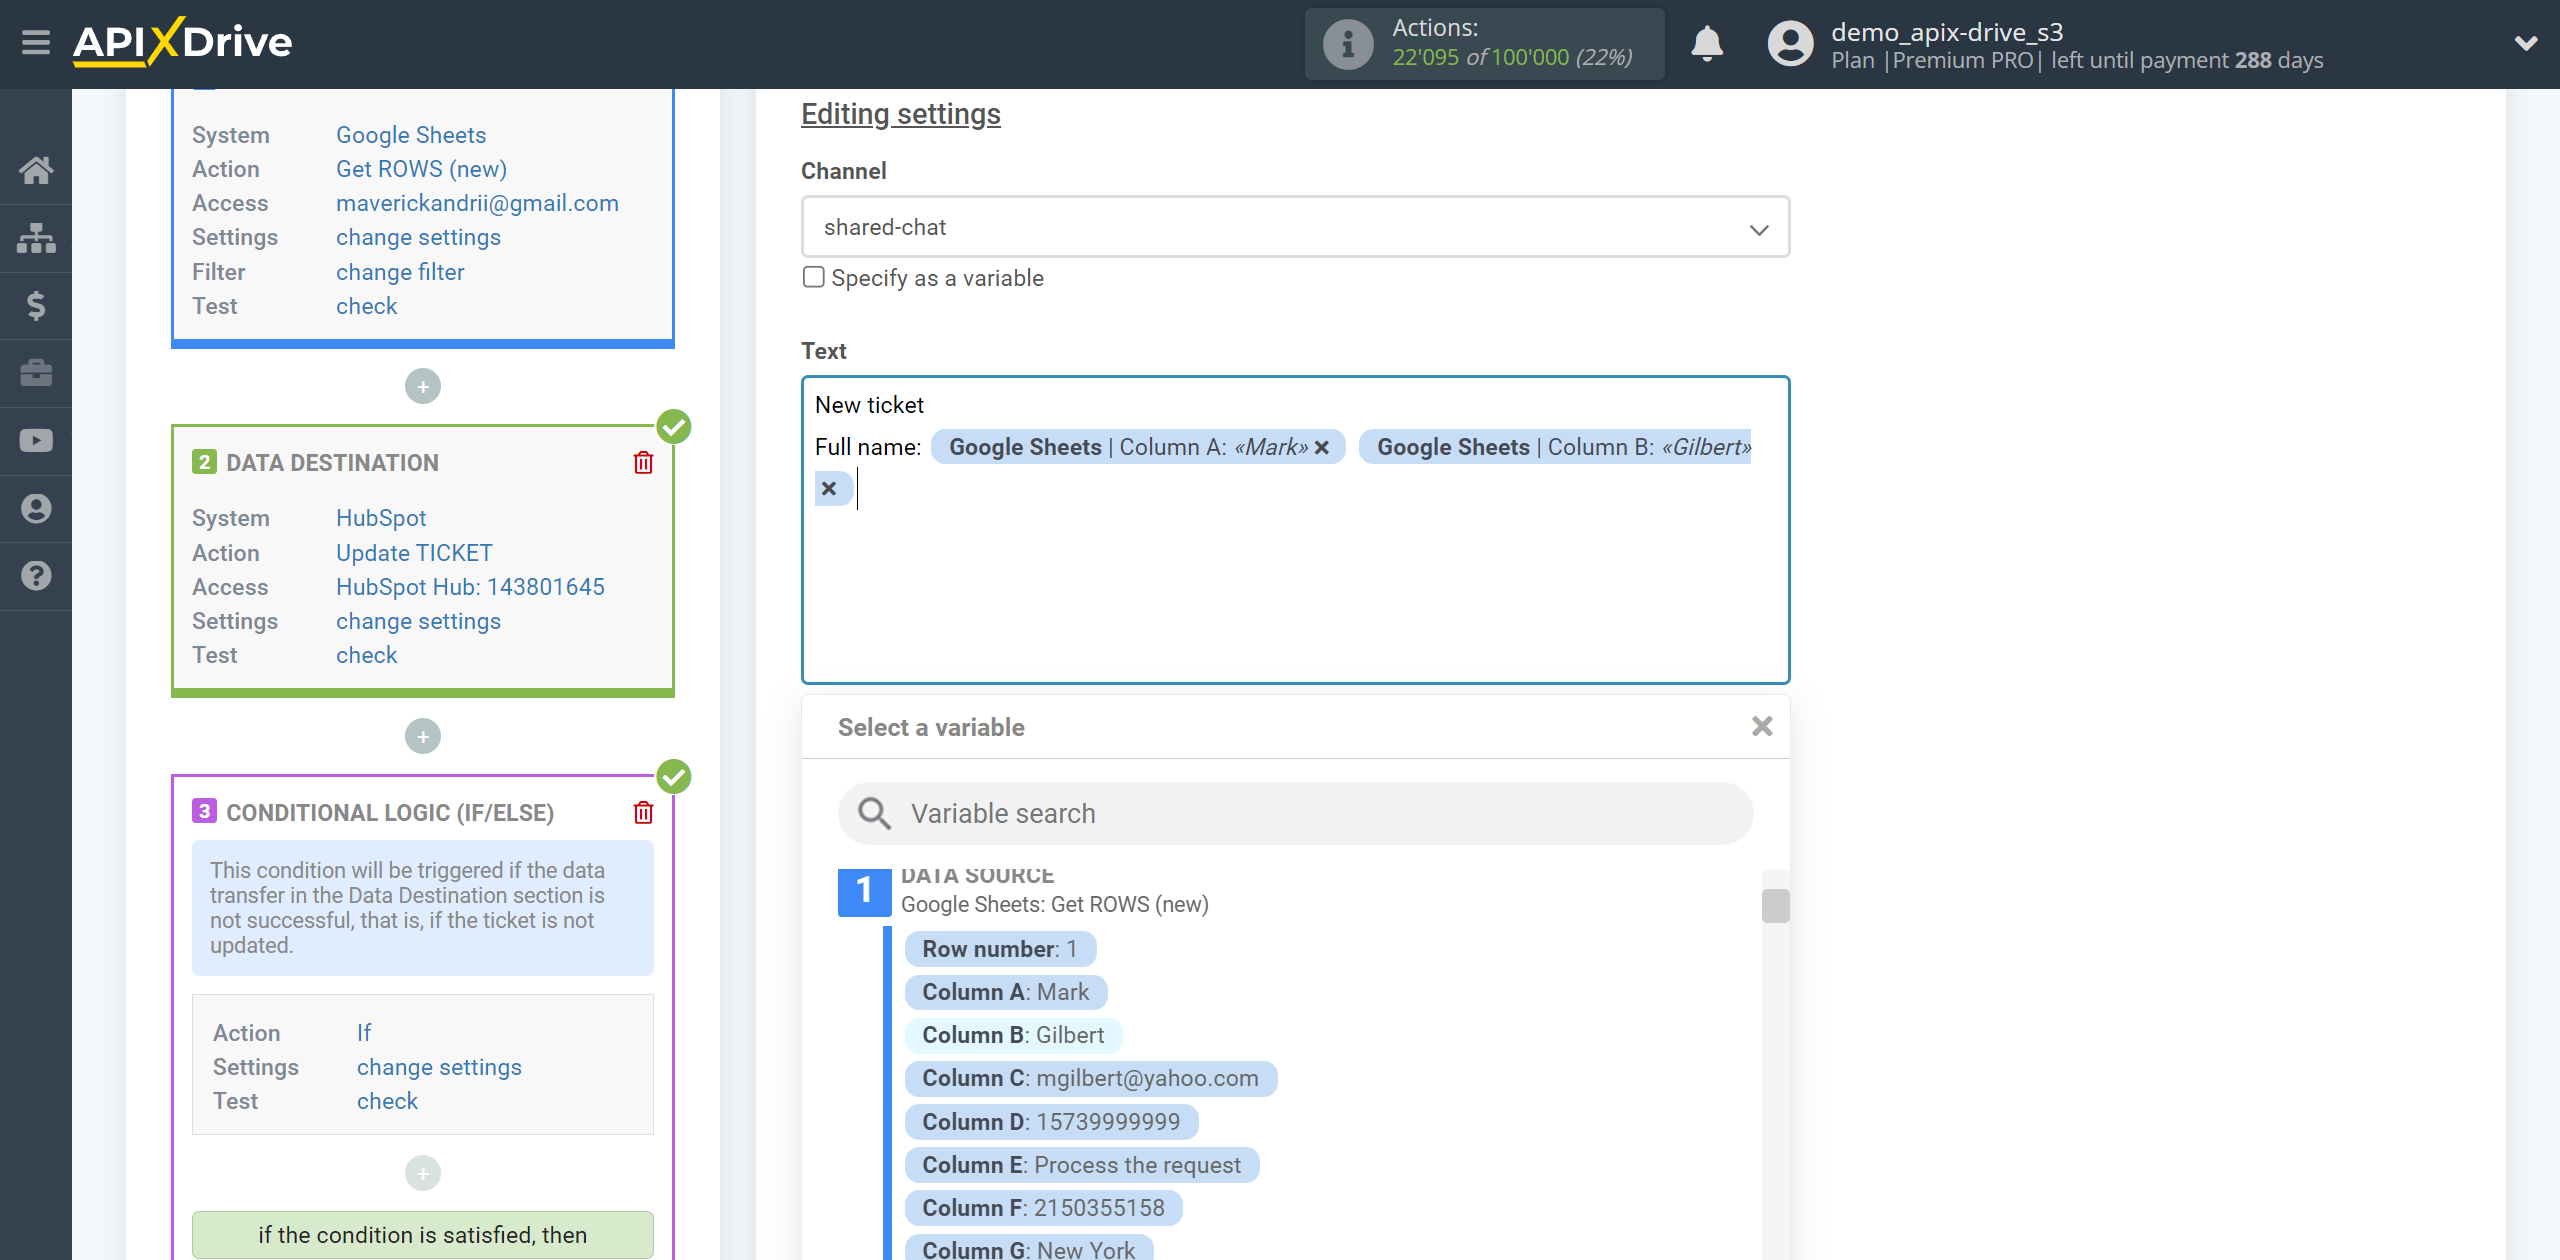Delete the Data Destination block
This screenshot has height=1260, width=2560.
pos(643,462)
